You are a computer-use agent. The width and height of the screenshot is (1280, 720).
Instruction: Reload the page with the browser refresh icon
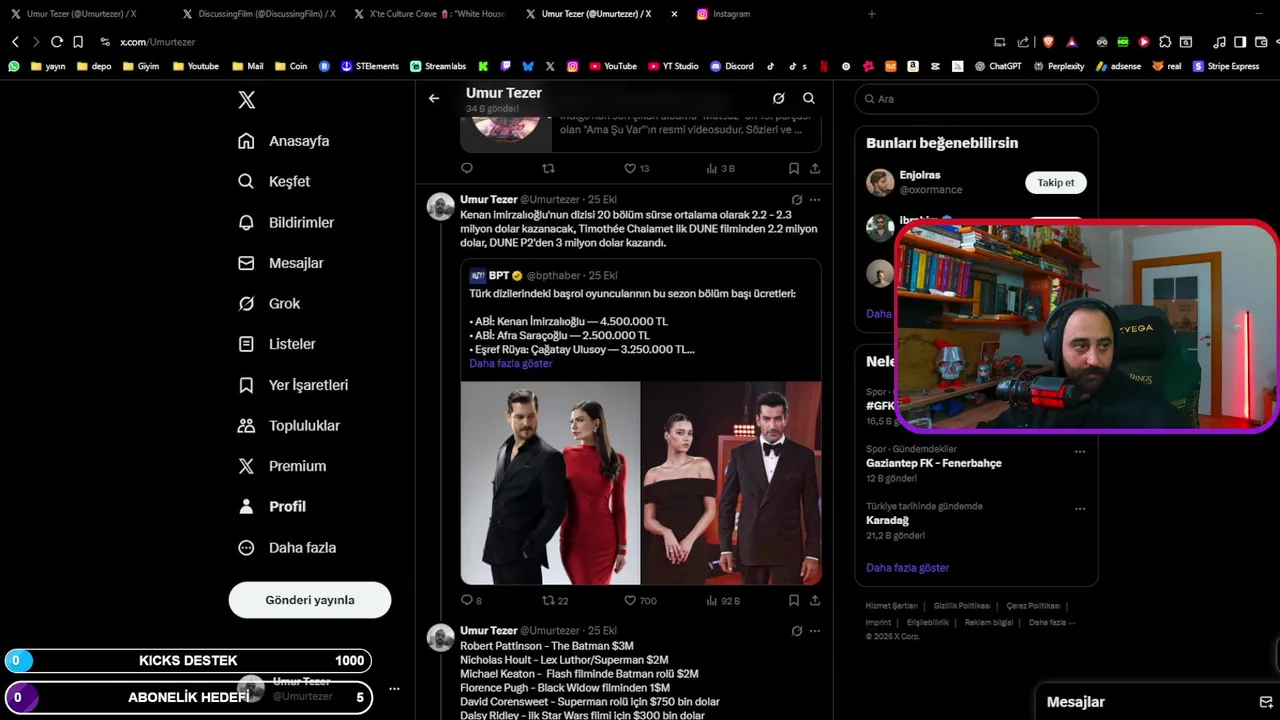point(57,42)
